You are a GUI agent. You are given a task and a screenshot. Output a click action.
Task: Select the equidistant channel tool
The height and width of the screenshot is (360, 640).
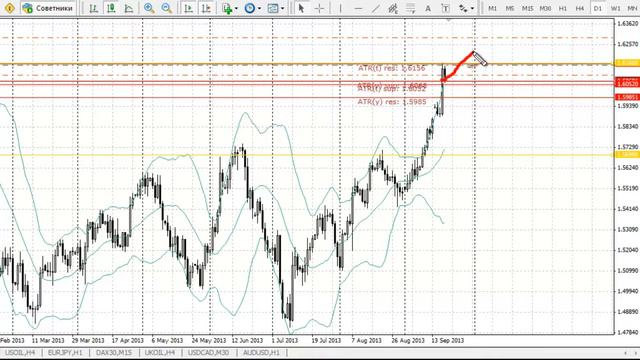(393, 8)
